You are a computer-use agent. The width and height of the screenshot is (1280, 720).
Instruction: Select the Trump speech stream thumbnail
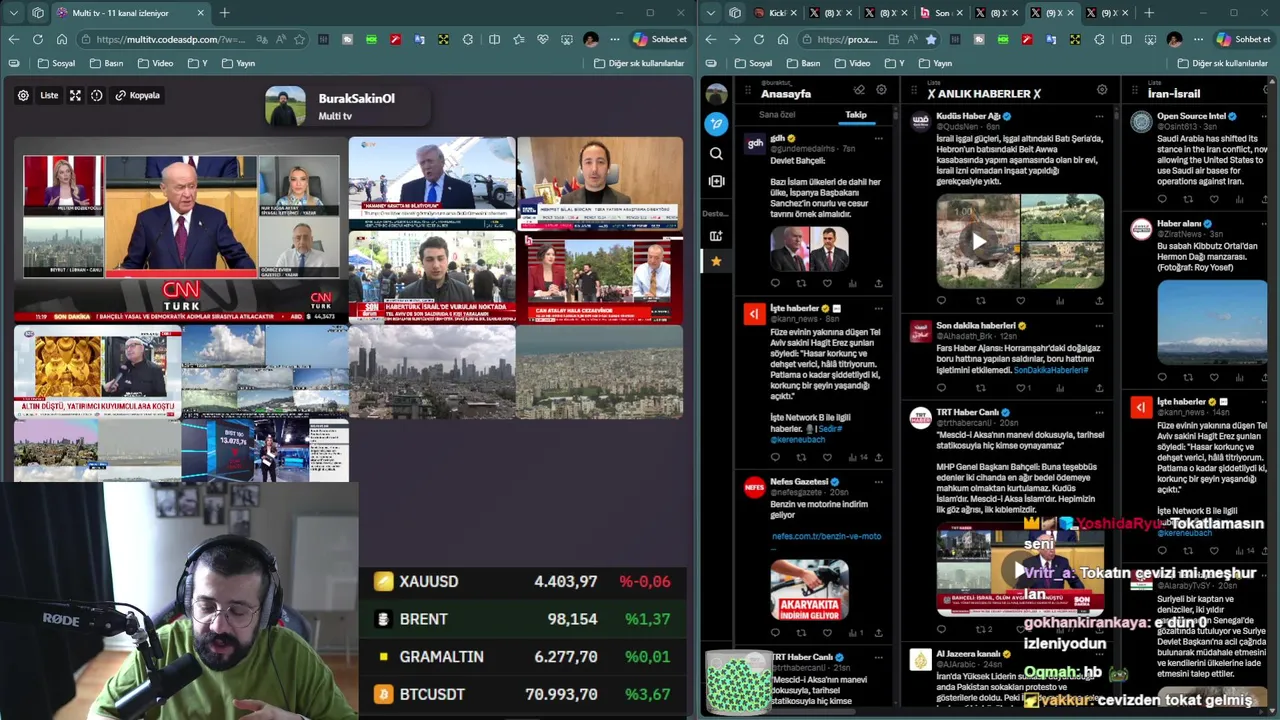[432, 183]
